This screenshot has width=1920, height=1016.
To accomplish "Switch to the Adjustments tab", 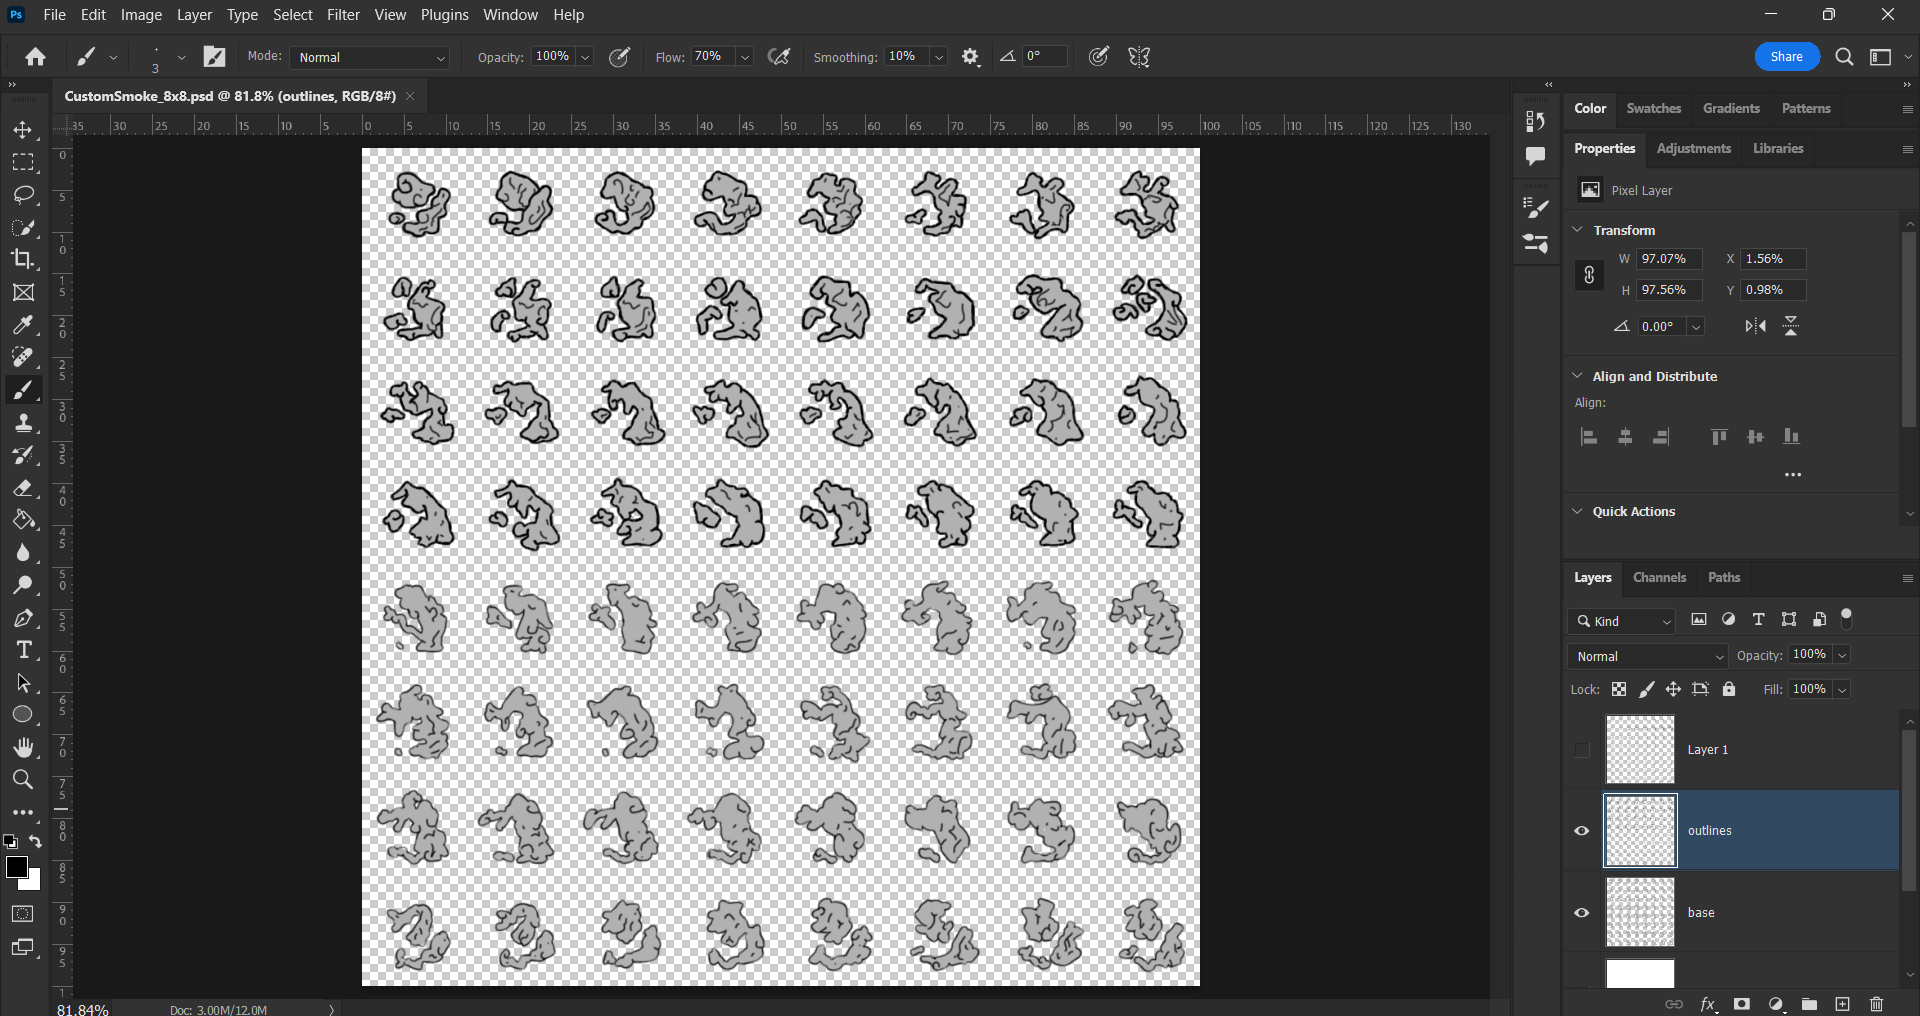I will click(x=1693, y=149).
